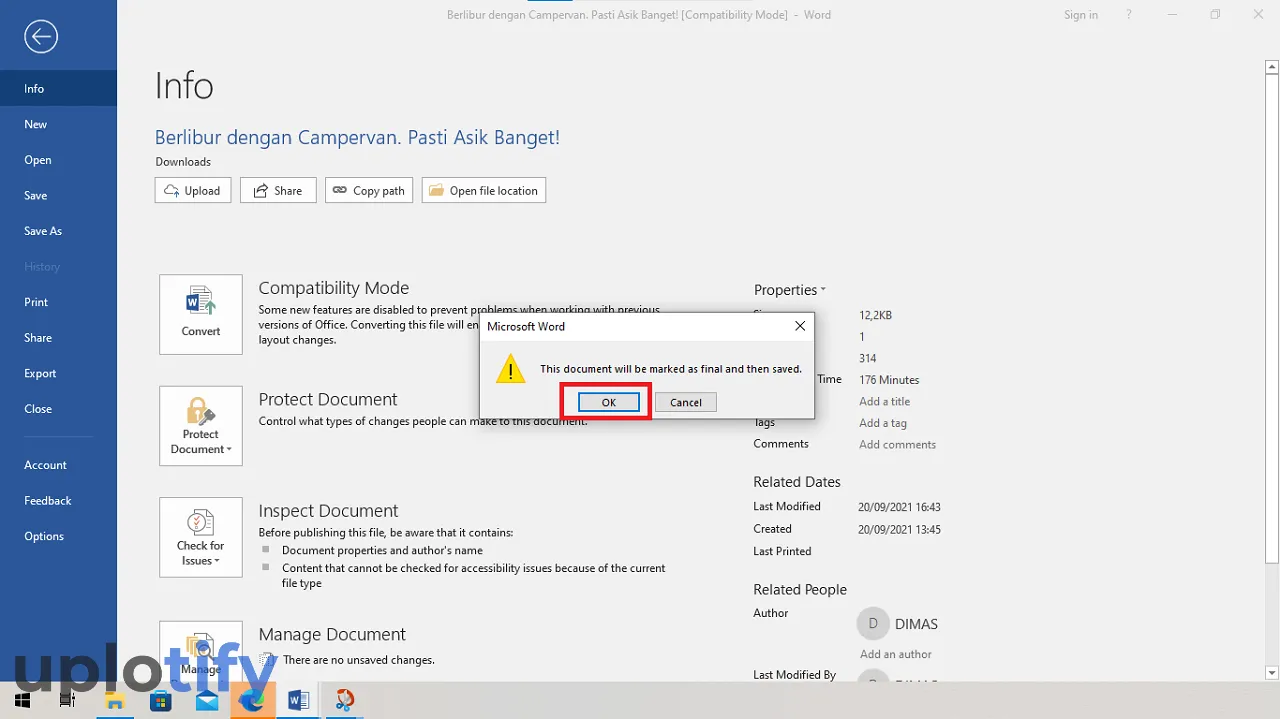1280x719 pixels.
Task: Select Open in the sidebar menu
Action: [x=58, y=160]
